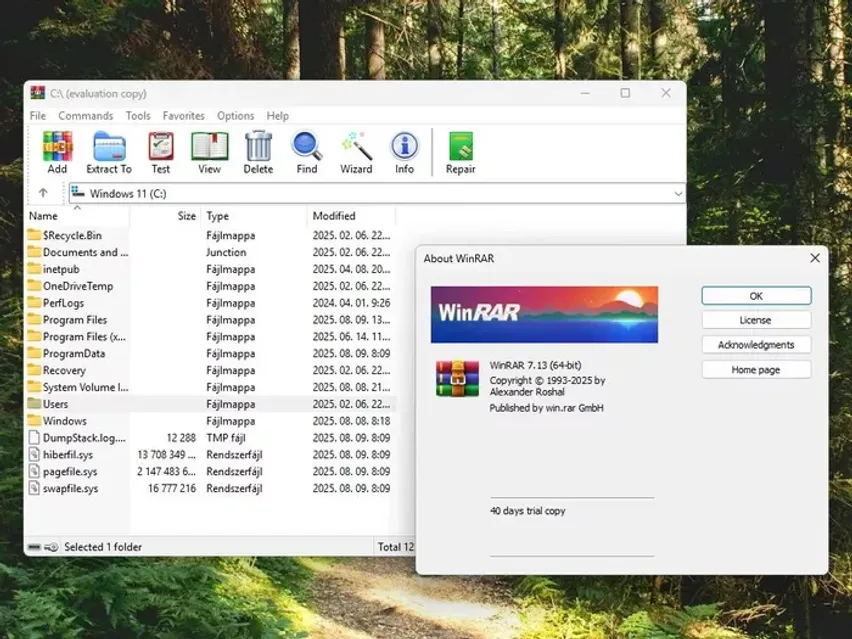Click the Acknowledgments button
Image resolution: width=852 pixels, height=639 pixels.
(756, 344)
